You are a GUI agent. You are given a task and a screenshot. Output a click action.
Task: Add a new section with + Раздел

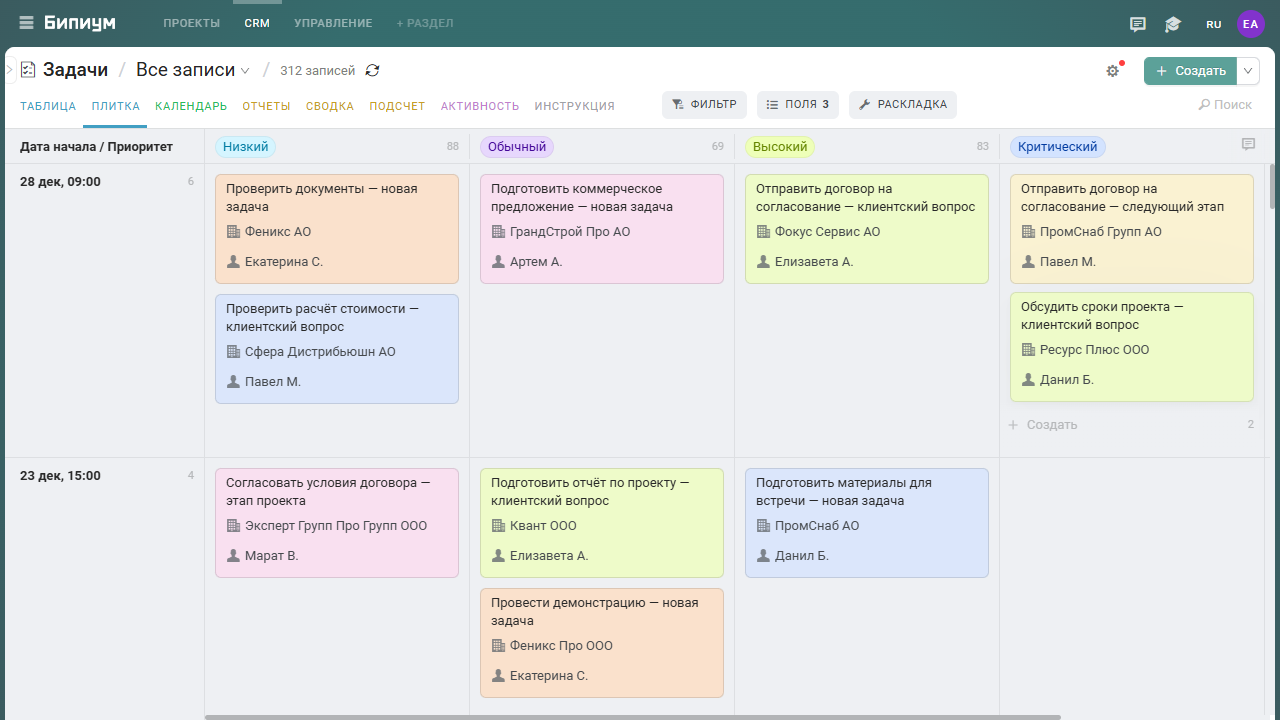click(x=425, y=23)
